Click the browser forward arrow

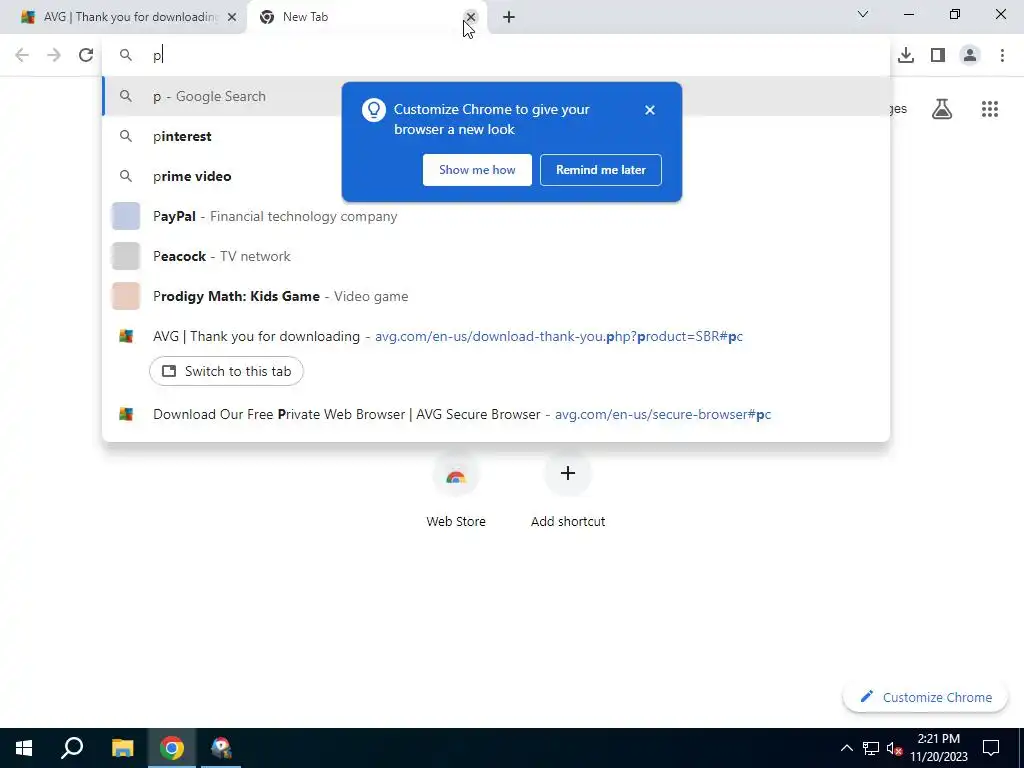click(54, 56)
